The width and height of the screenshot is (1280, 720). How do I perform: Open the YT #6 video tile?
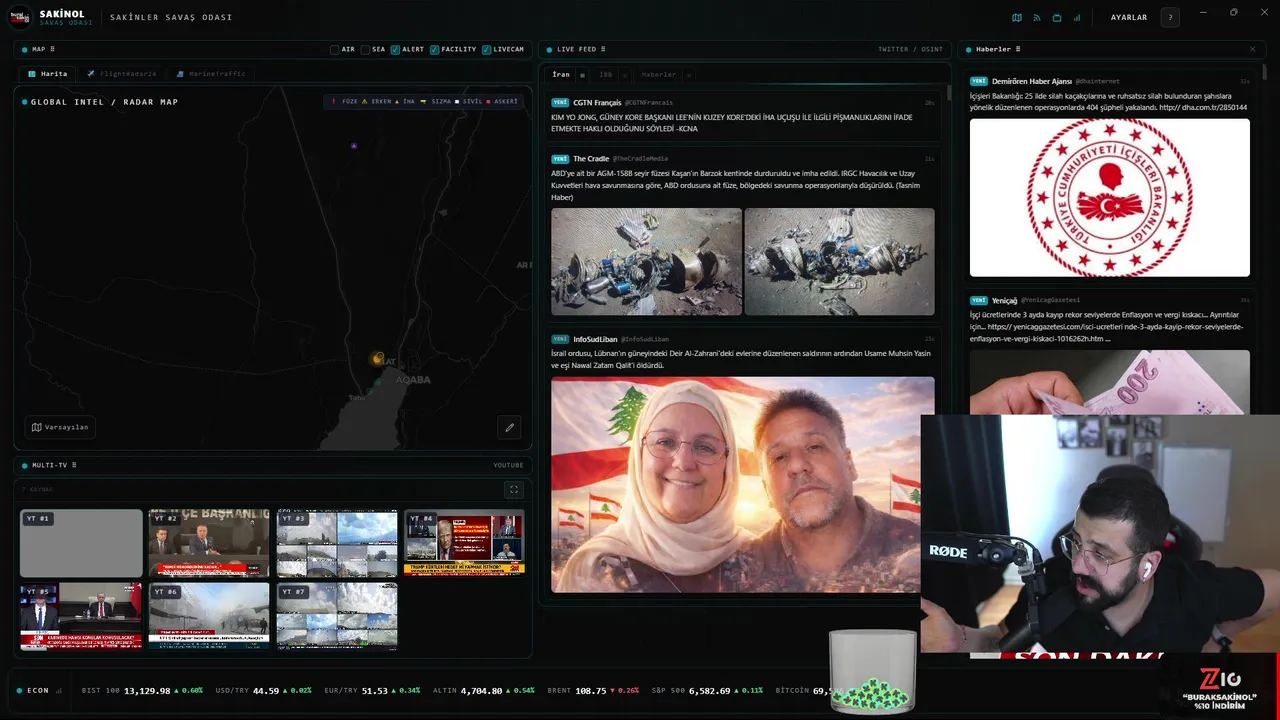click(209, 616)
